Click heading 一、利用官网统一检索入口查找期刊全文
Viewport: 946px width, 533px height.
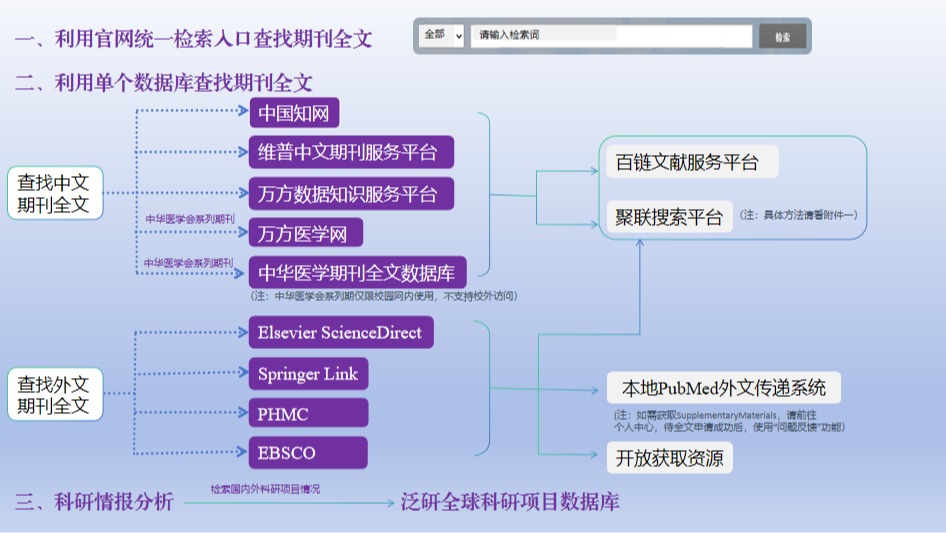coord(193,39)
